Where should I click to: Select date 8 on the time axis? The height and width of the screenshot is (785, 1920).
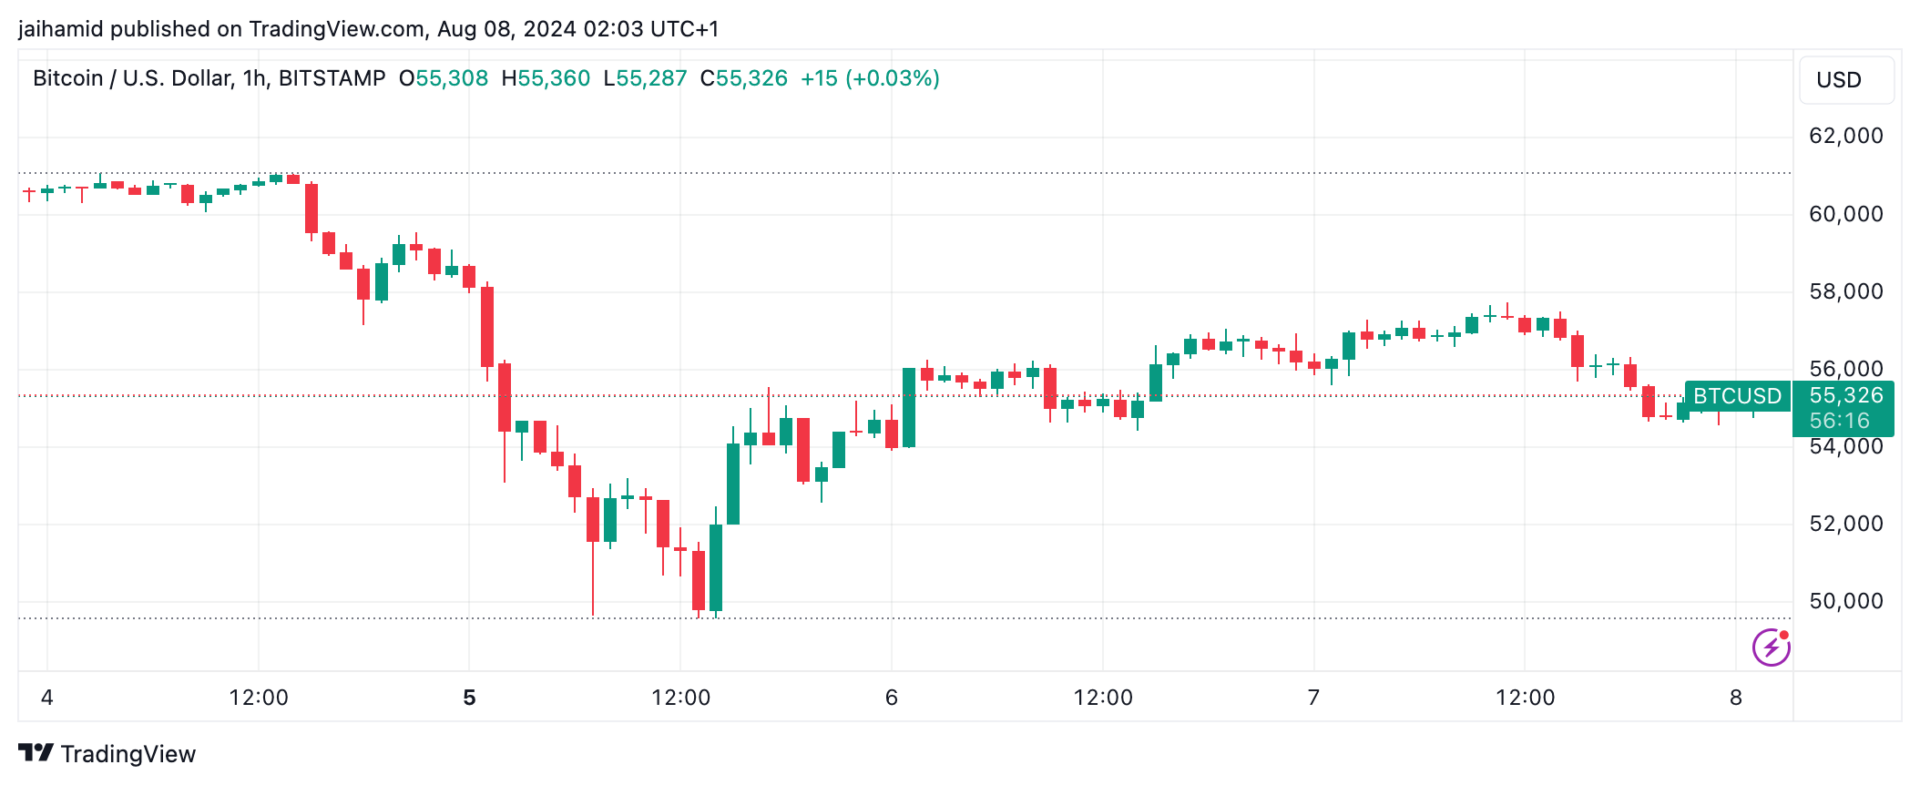coord(1736,698)
